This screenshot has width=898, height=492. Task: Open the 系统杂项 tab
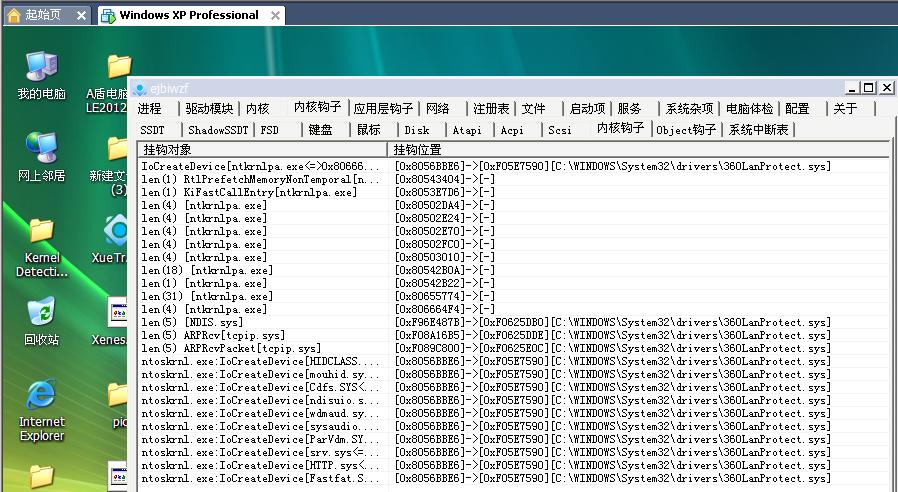coord(689,108)
